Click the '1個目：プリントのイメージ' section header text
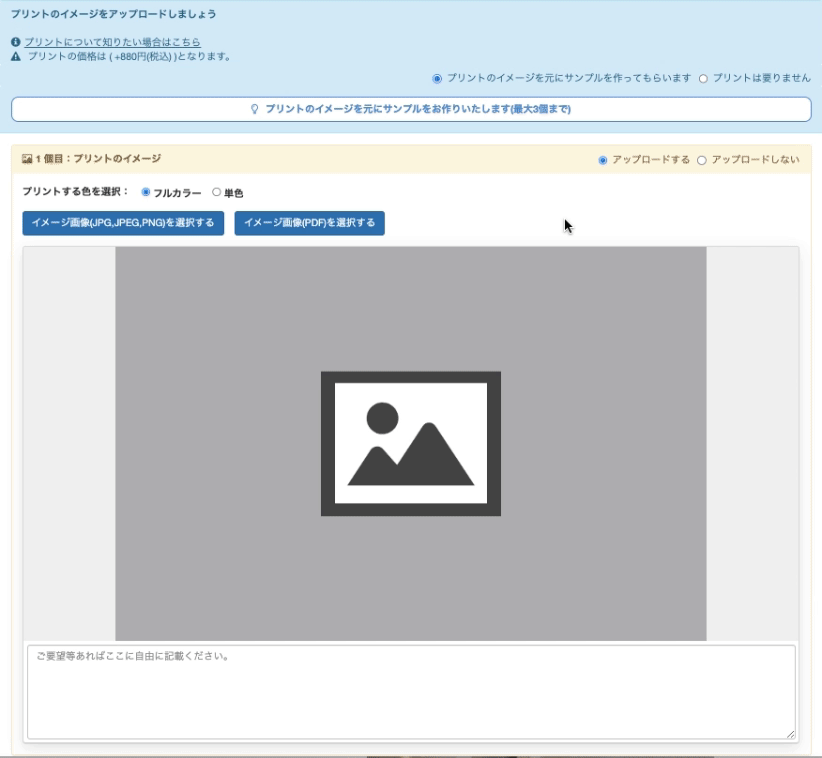The image size is (822, 758). pyautogui.click(x=99, y=159)
